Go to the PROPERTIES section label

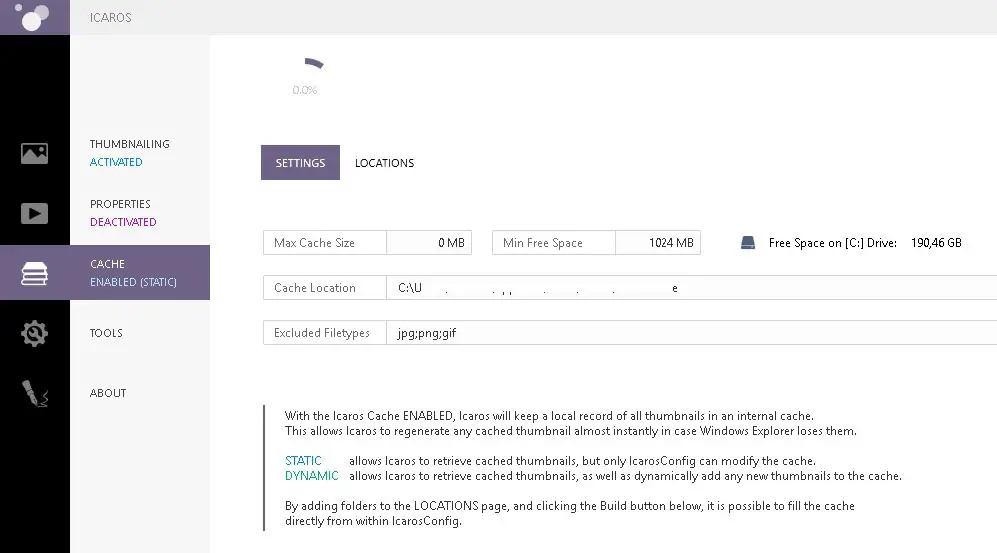(x=120, y=204)
